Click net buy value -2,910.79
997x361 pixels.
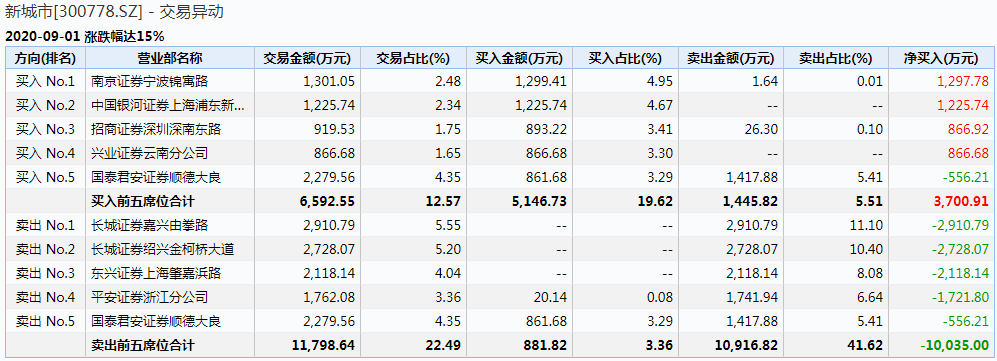coord(961,225)
